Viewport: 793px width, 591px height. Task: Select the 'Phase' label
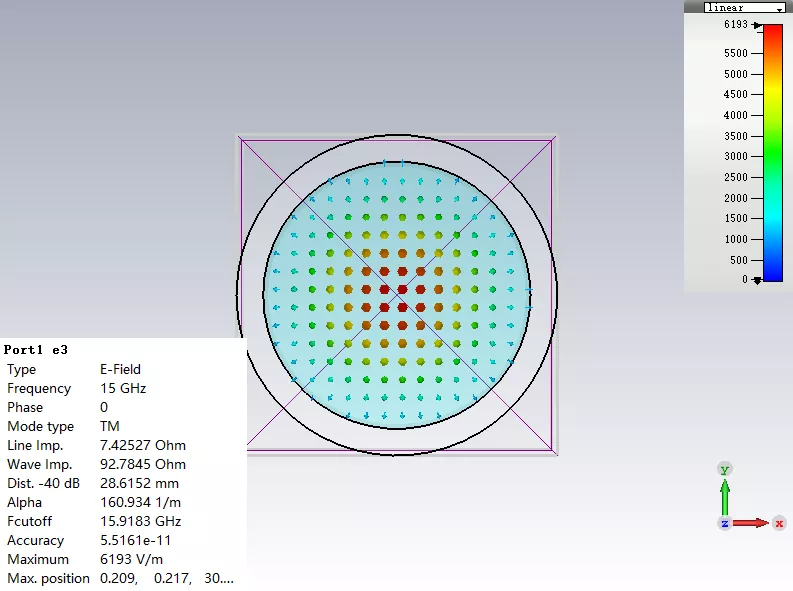(x=25, y=407)
